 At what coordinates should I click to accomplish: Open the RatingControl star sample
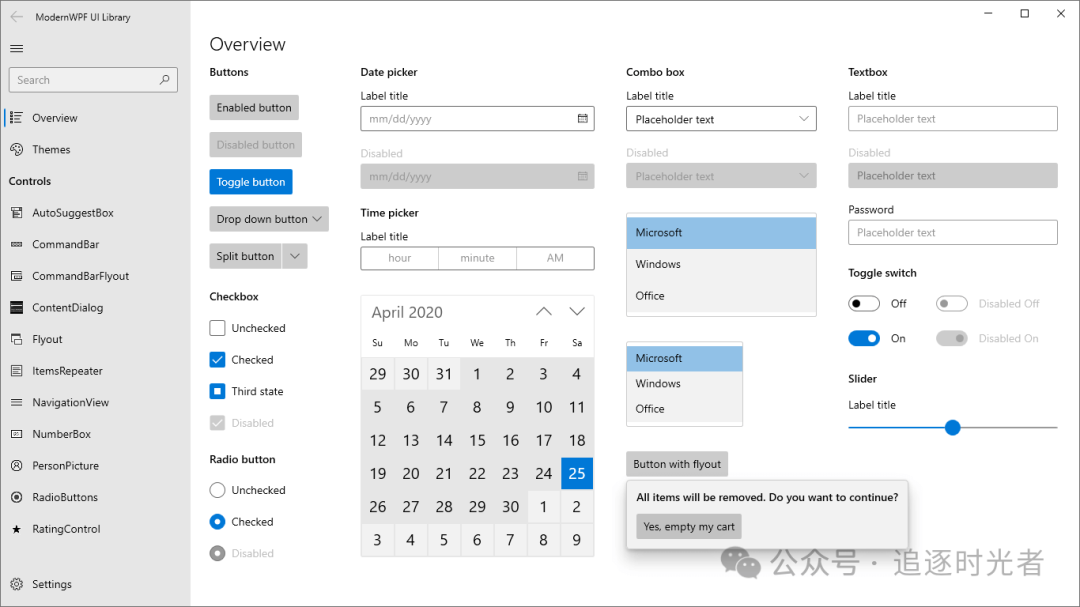click(17, 529)
